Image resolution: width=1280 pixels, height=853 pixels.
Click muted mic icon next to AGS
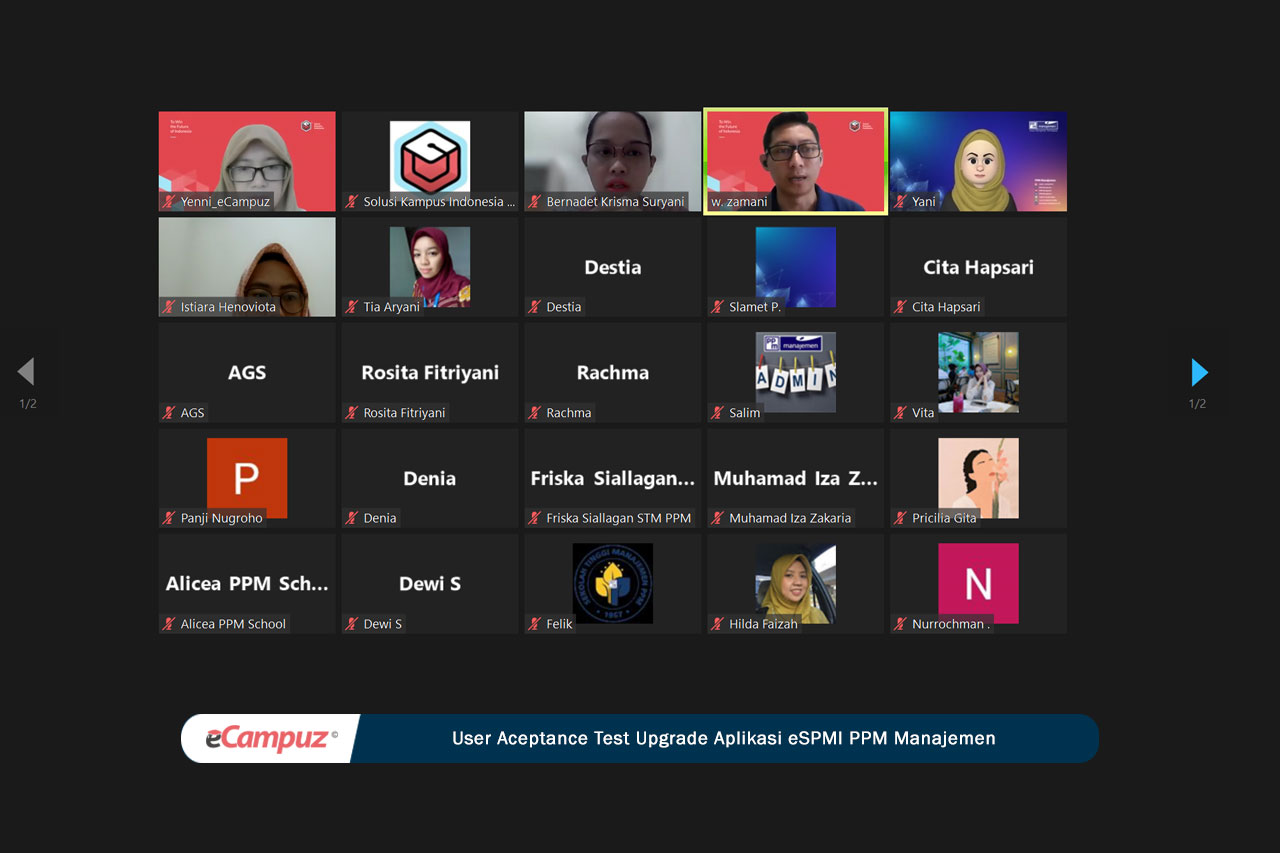coord(169,412)
